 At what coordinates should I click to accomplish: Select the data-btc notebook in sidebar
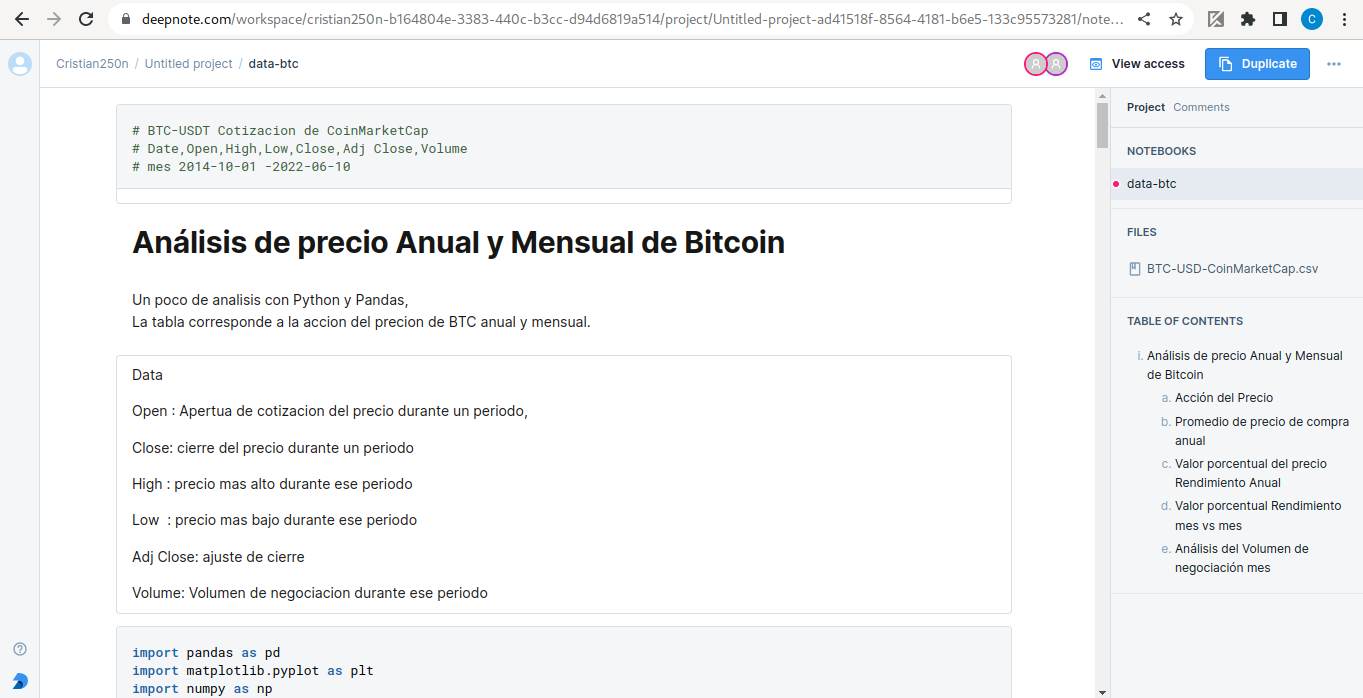click(1151, 184)
